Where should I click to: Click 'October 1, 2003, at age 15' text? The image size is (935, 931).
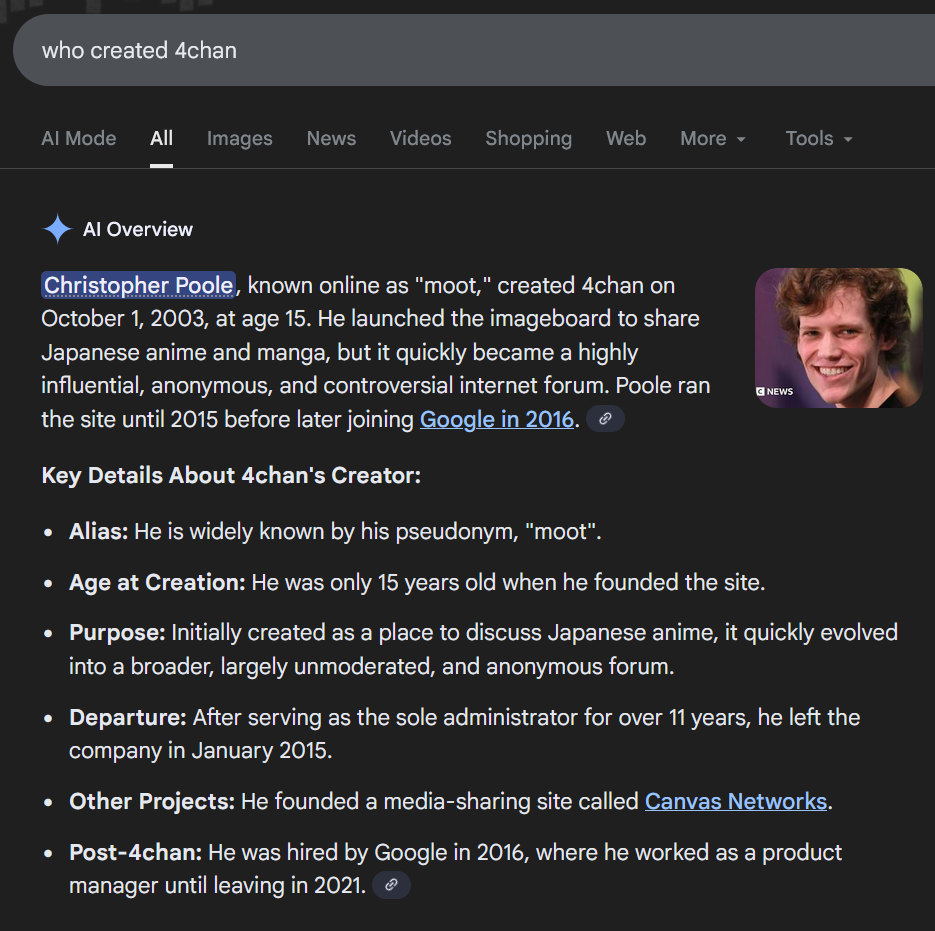(x=174, y=318)
